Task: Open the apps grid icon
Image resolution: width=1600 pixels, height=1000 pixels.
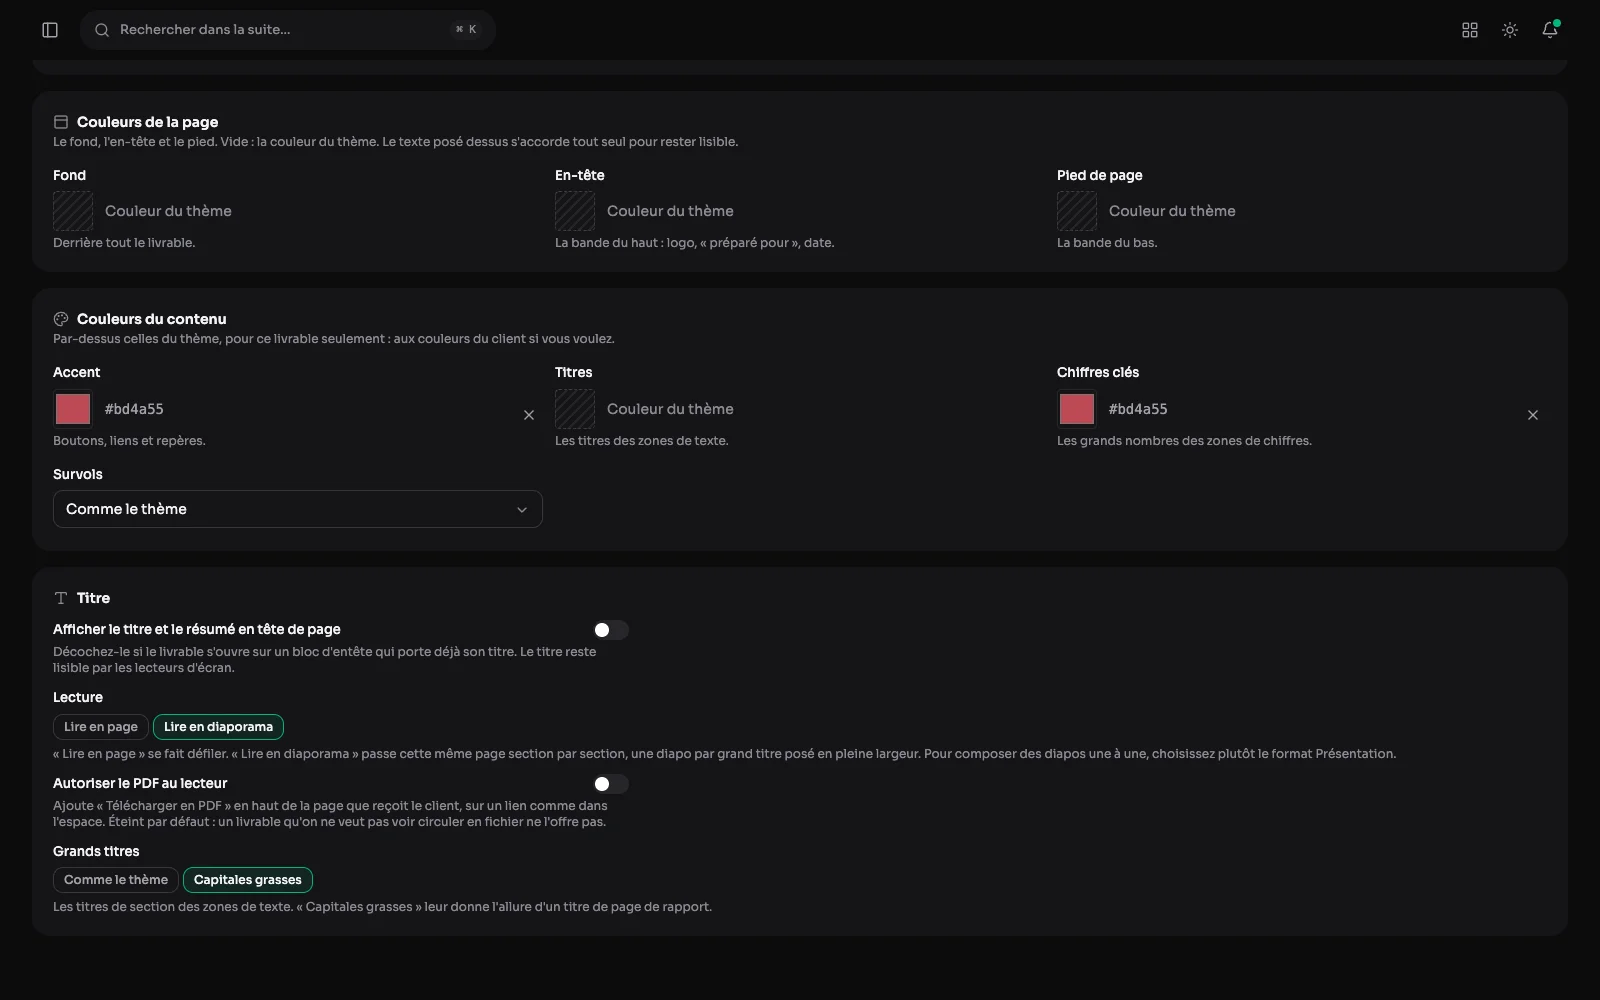Action: (x=1470, y=30)
